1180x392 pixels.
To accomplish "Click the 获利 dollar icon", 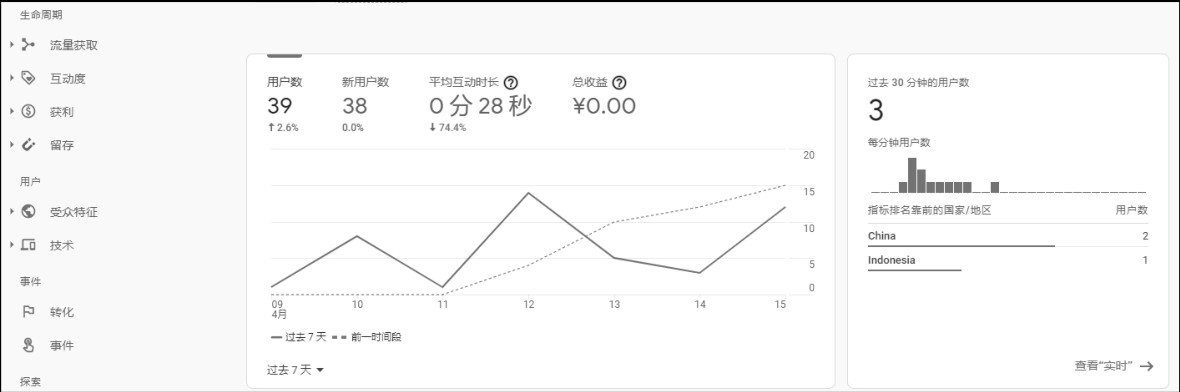I will [29, 111].
